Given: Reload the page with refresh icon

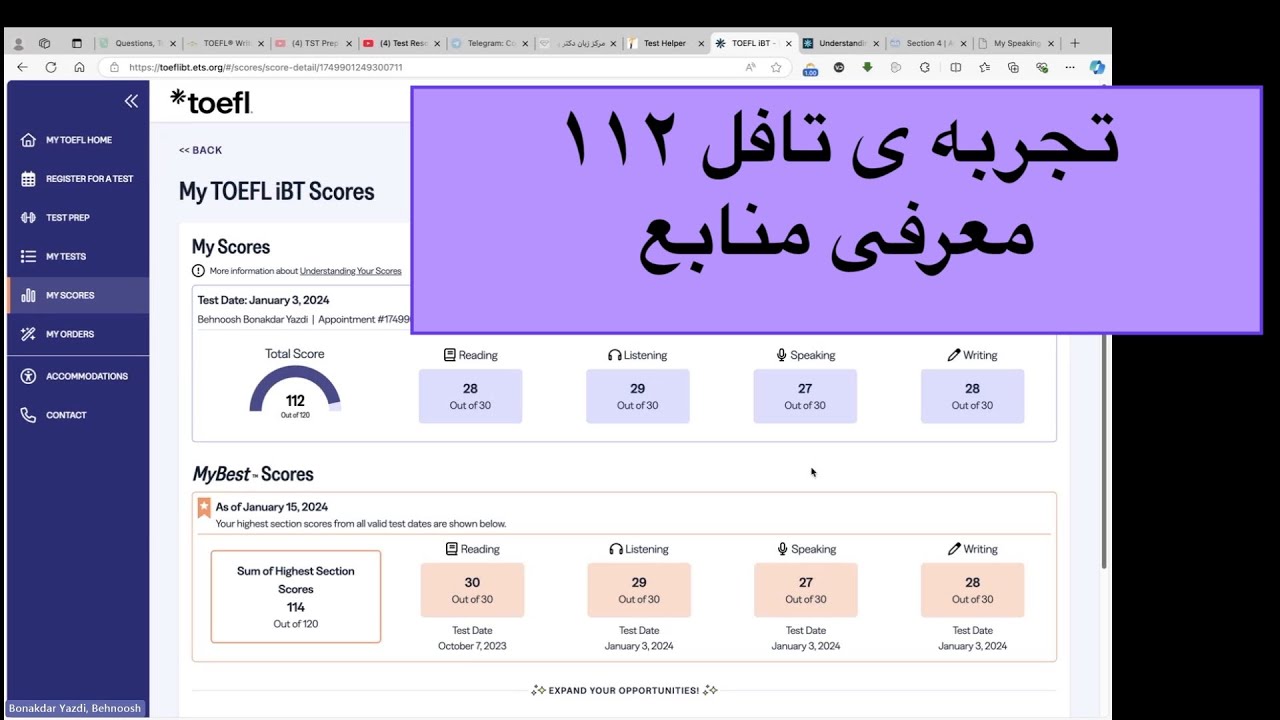Looking at the screenshot, I should tap(51, 67).
